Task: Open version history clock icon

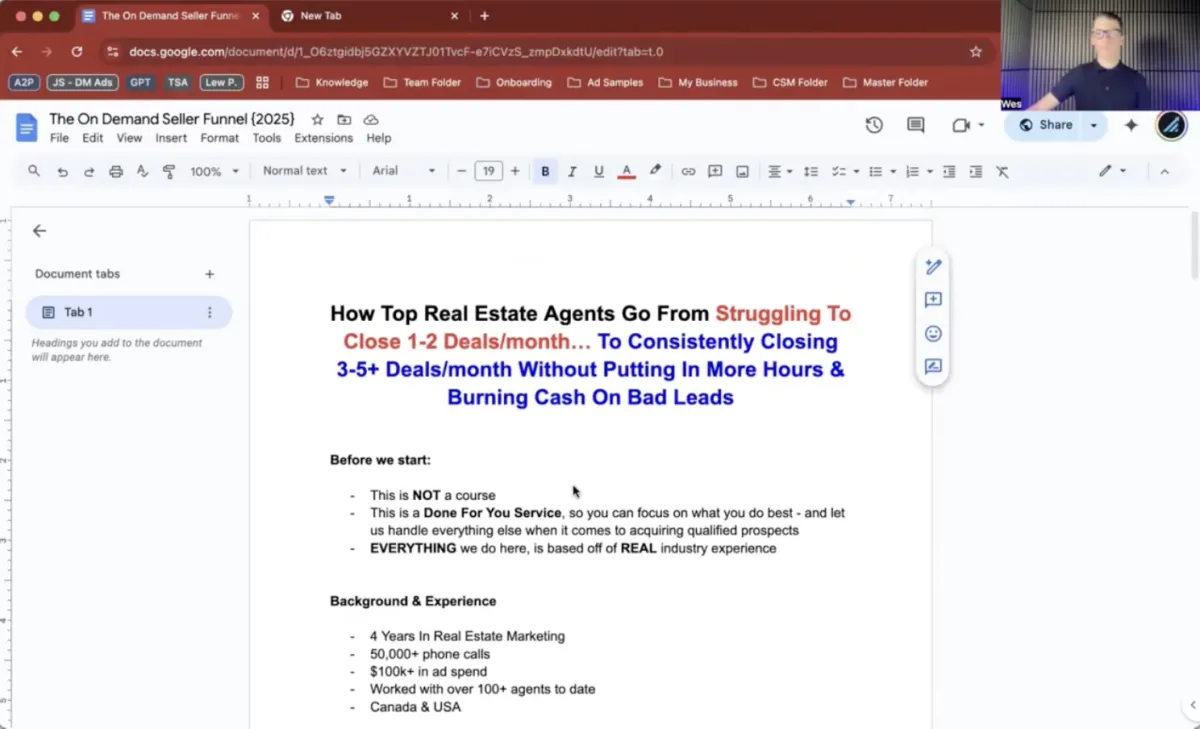Action: tap(874, 125)
